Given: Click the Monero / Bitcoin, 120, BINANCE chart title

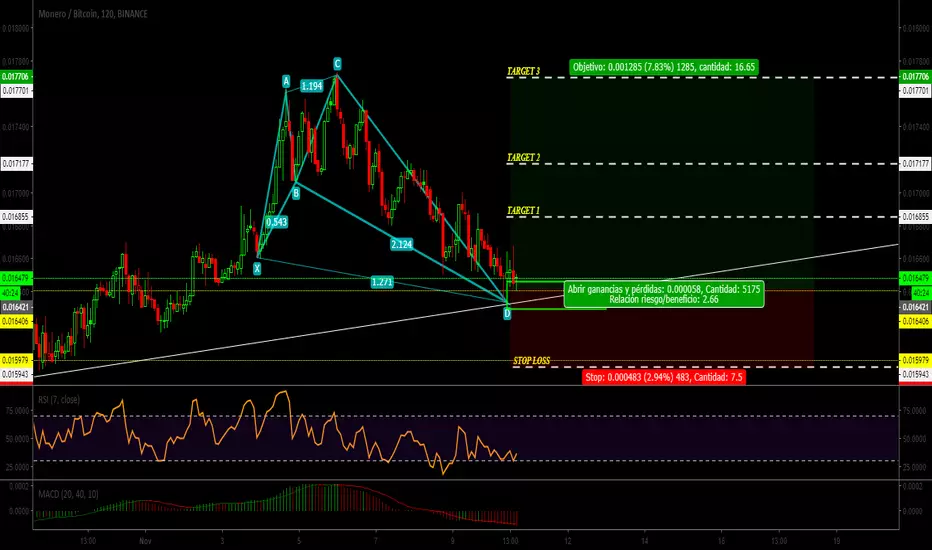Looking at the screenshot, I should (93, 14).
